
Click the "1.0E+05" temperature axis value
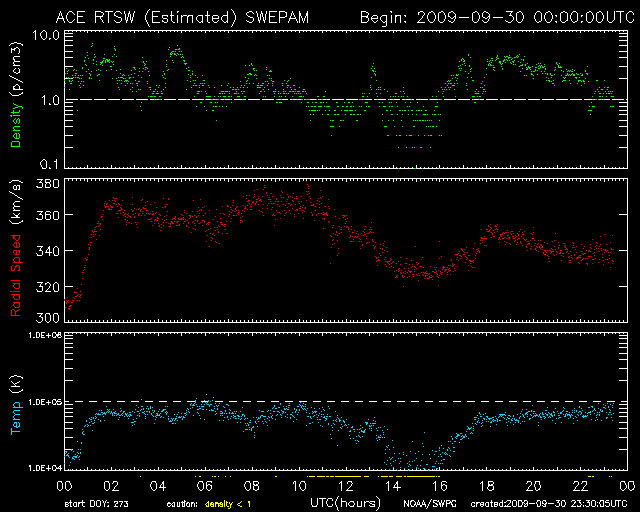click(x=45, y=402)
